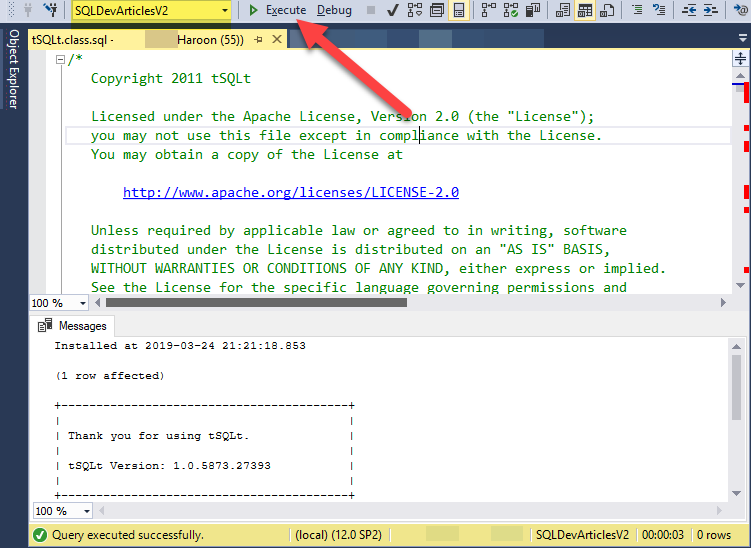Close the tSQLt.class.sql tab
The height and width of the screenshot is (548, 751).
(277, 39)
